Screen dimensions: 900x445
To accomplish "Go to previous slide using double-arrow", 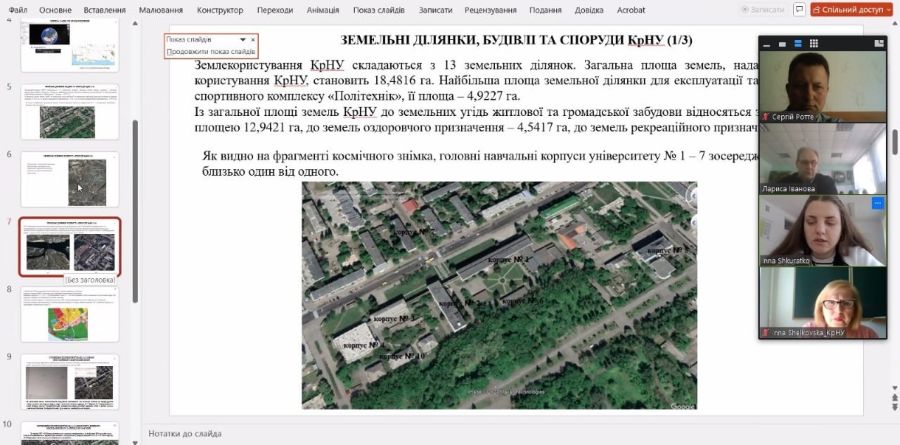I will click(894, 397).
